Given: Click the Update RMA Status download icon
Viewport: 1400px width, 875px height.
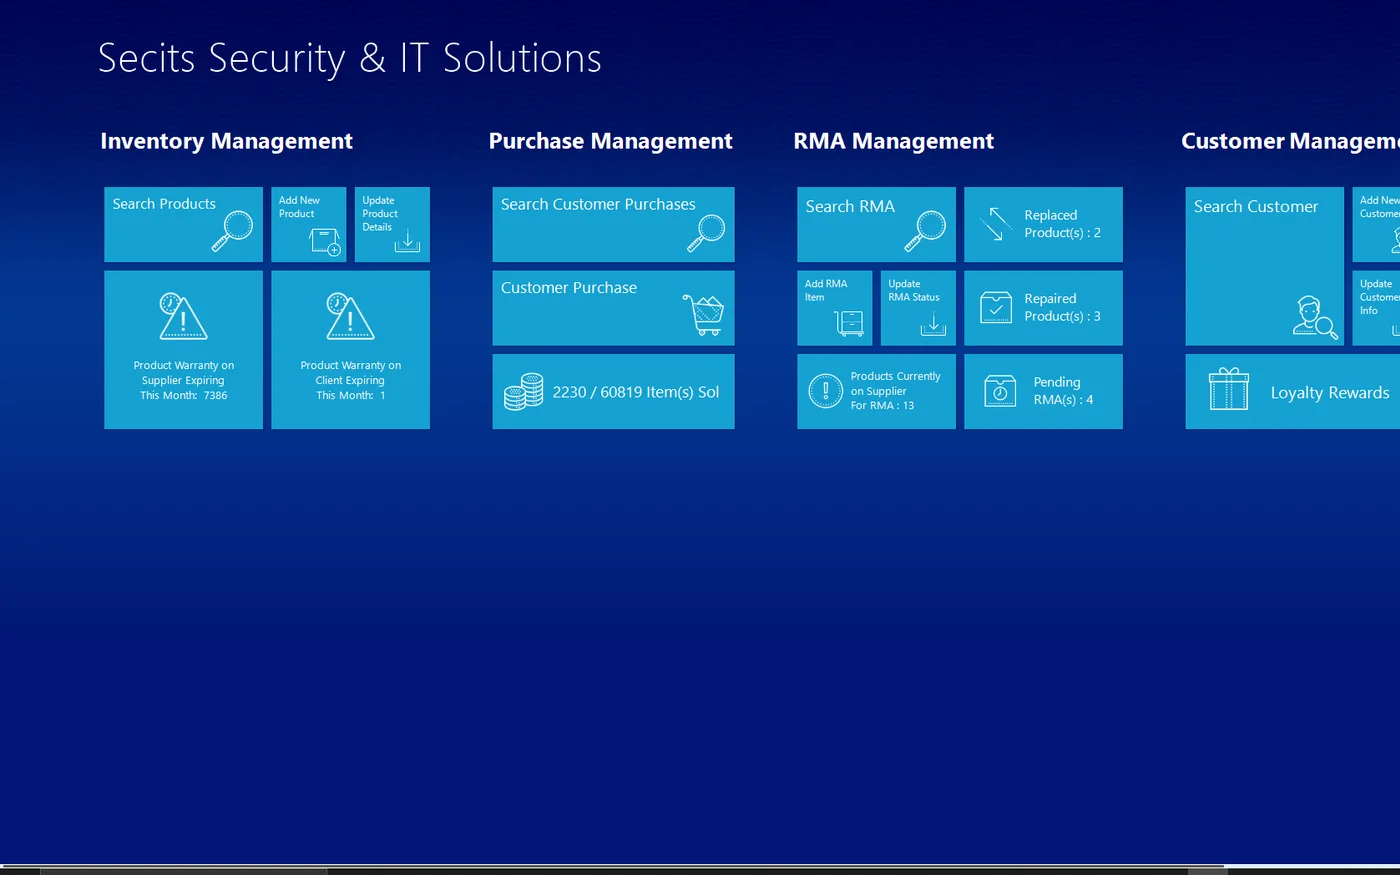Looking at the screenshot, I should (x=933, y=323).
